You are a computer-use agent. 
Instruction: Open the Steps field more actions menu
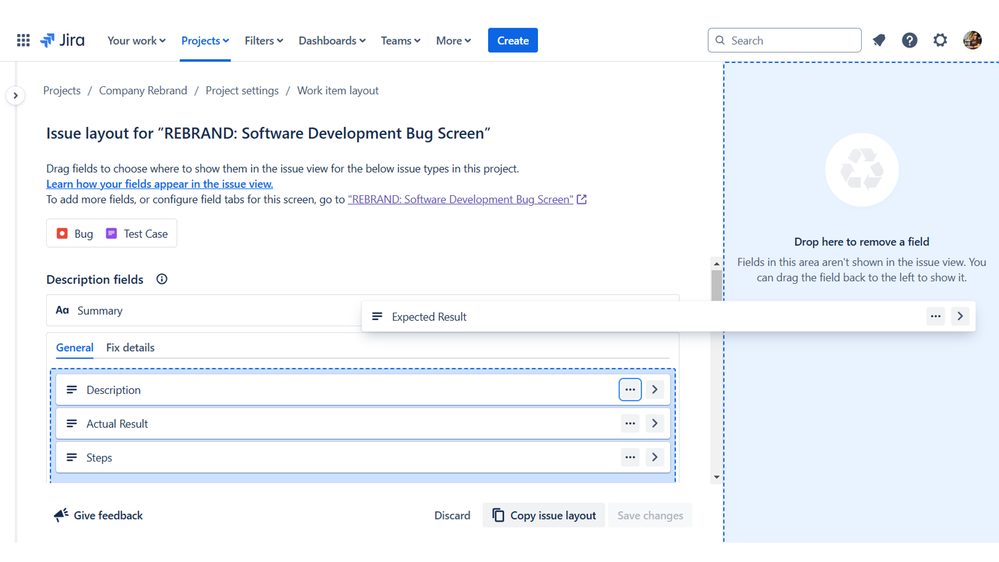630,458
